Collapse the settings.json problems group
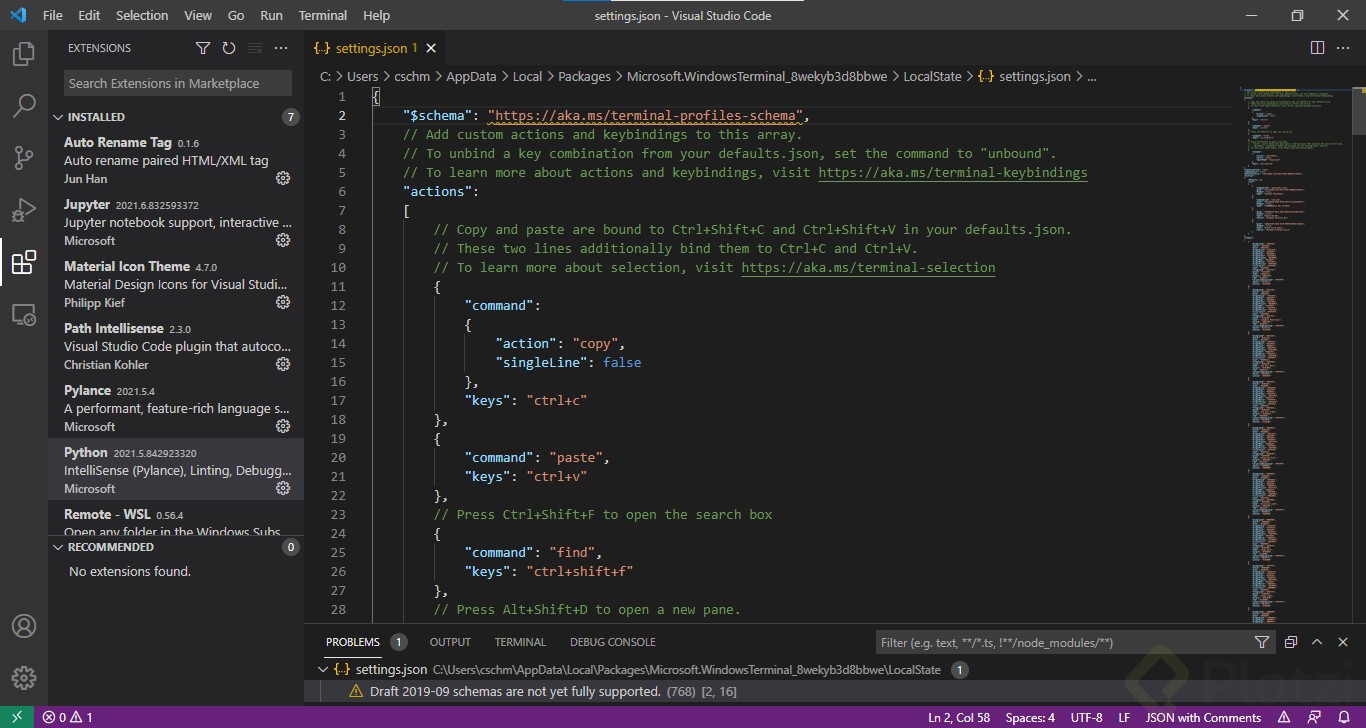 [322, 669]
